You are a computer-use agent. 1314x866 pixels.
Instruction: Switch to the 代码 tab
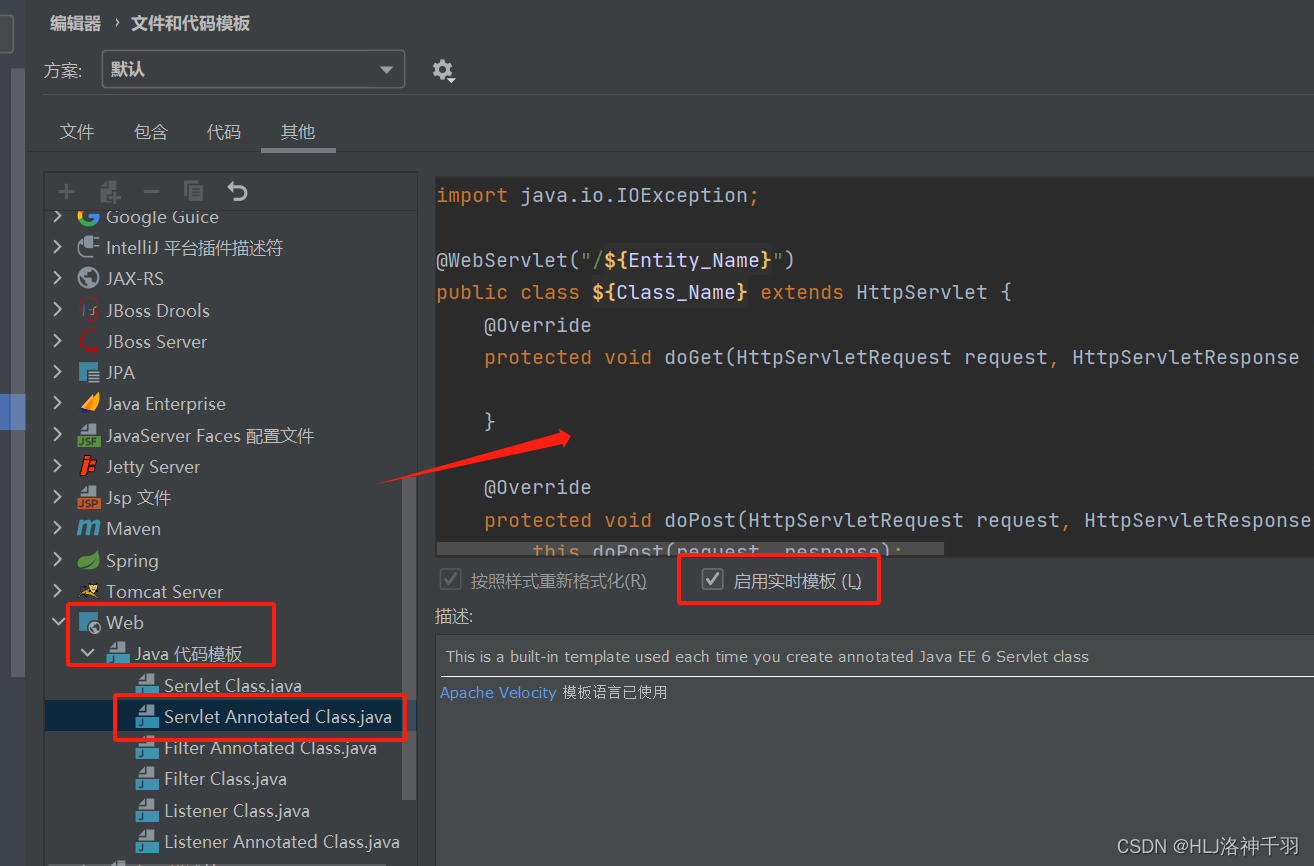(x=224, y=131)
